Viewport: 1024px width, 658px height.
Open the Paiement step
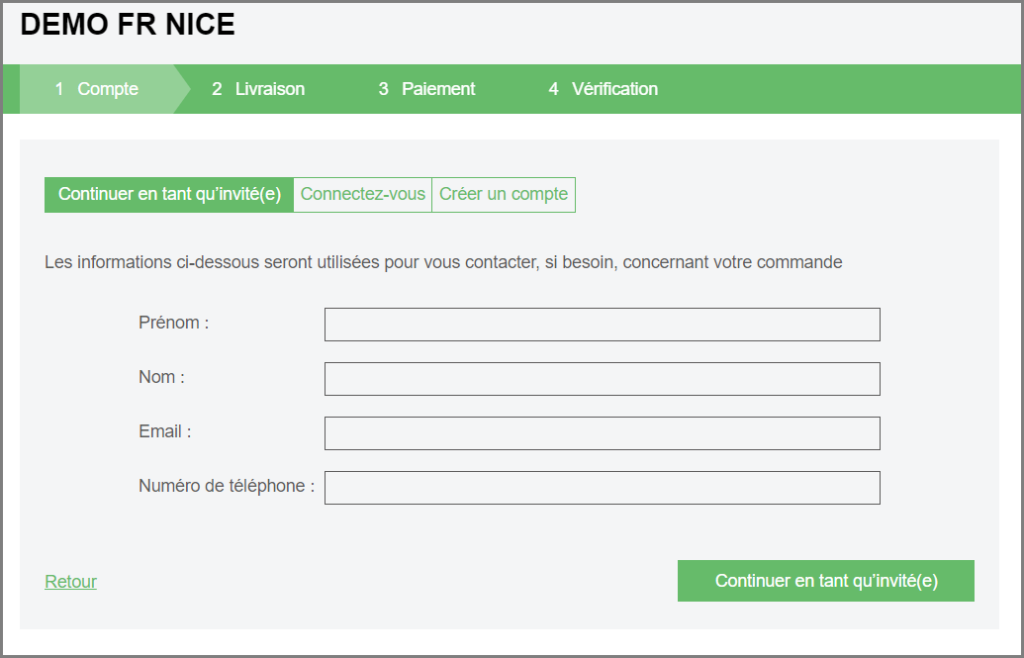click(426, 89)
